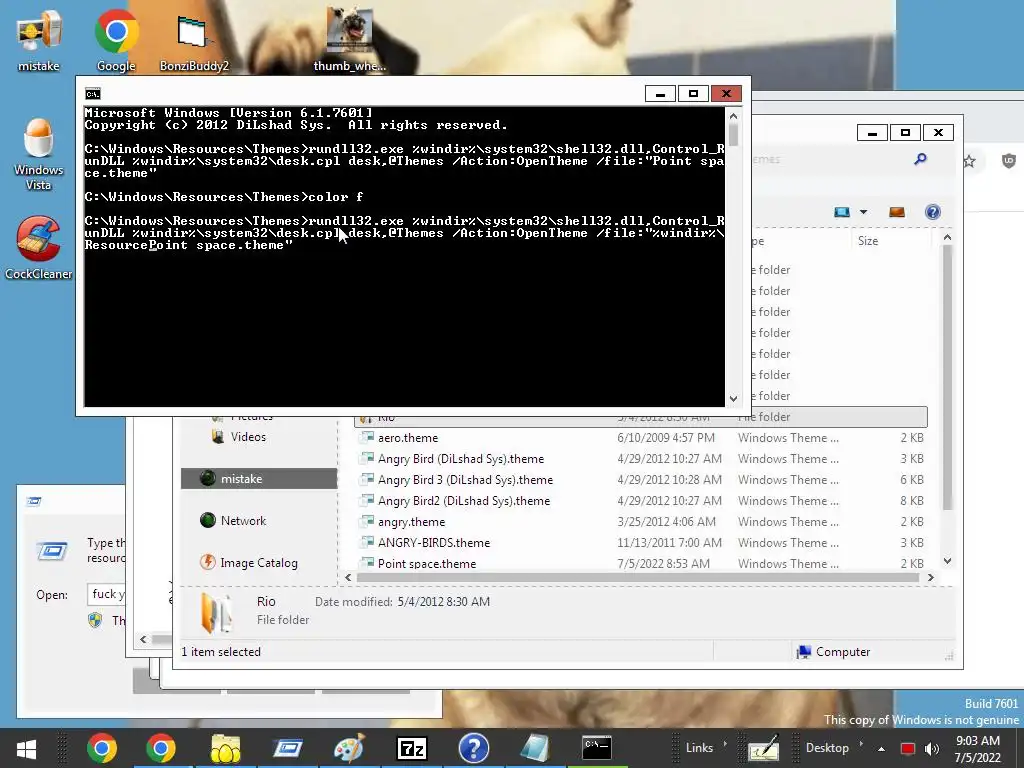This screenshot has height=768, width=1024.
Task: Click the Run dialog Open input field
Action: [106, 594]
